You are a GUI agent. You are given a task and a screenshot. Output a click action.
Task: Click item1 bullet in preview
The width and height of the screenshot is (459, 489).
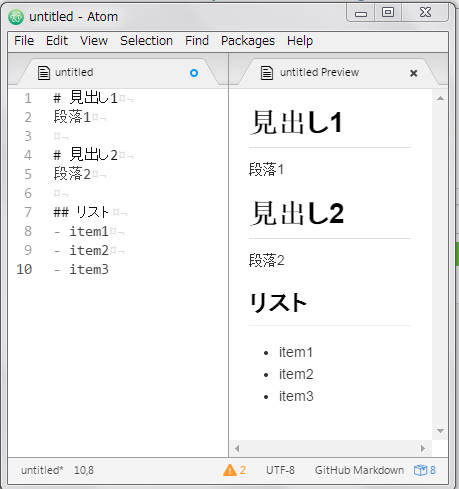(296, 352)
